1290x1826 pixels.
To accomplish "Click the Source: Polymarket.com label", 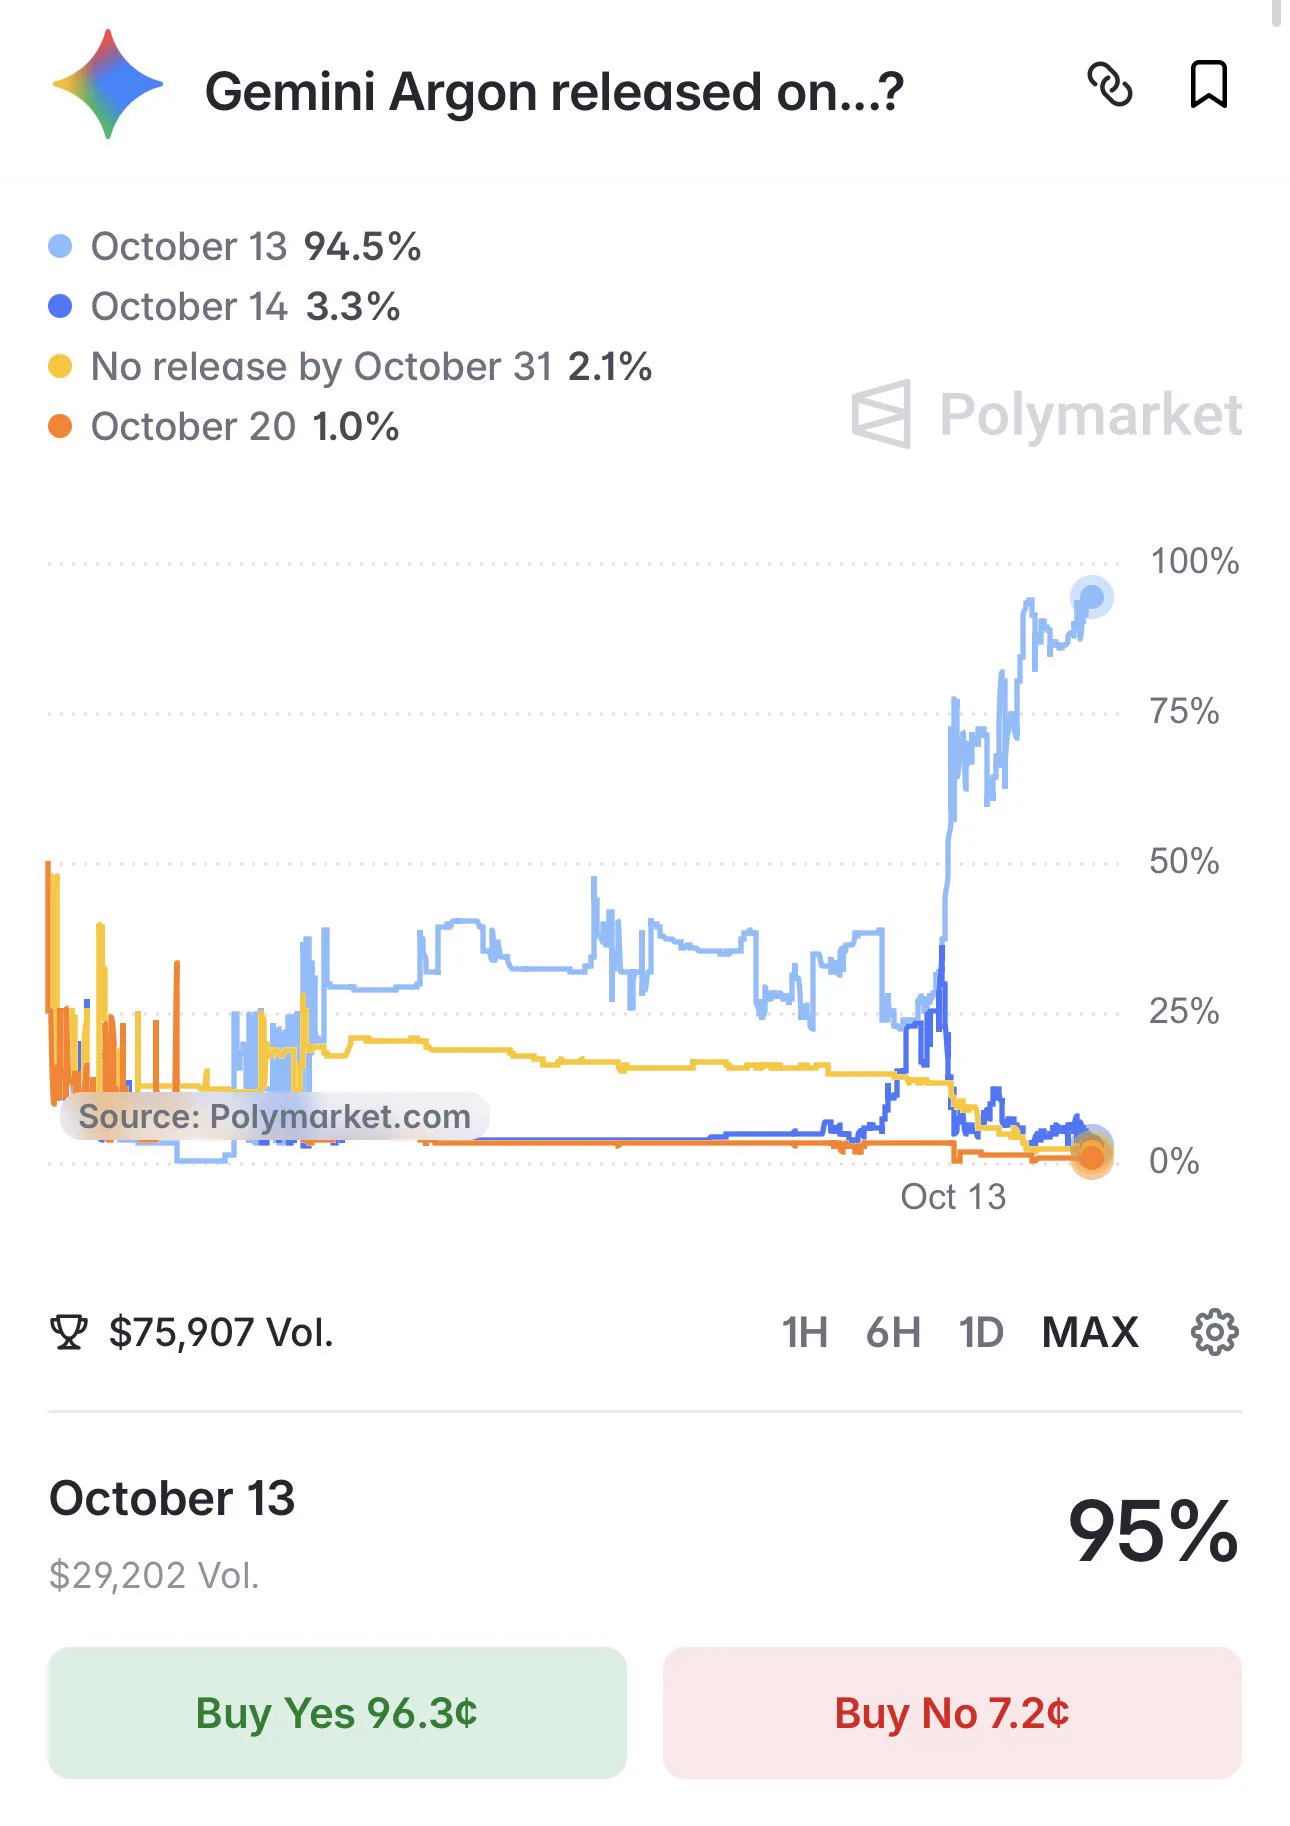I will [x=274, y=1116].
